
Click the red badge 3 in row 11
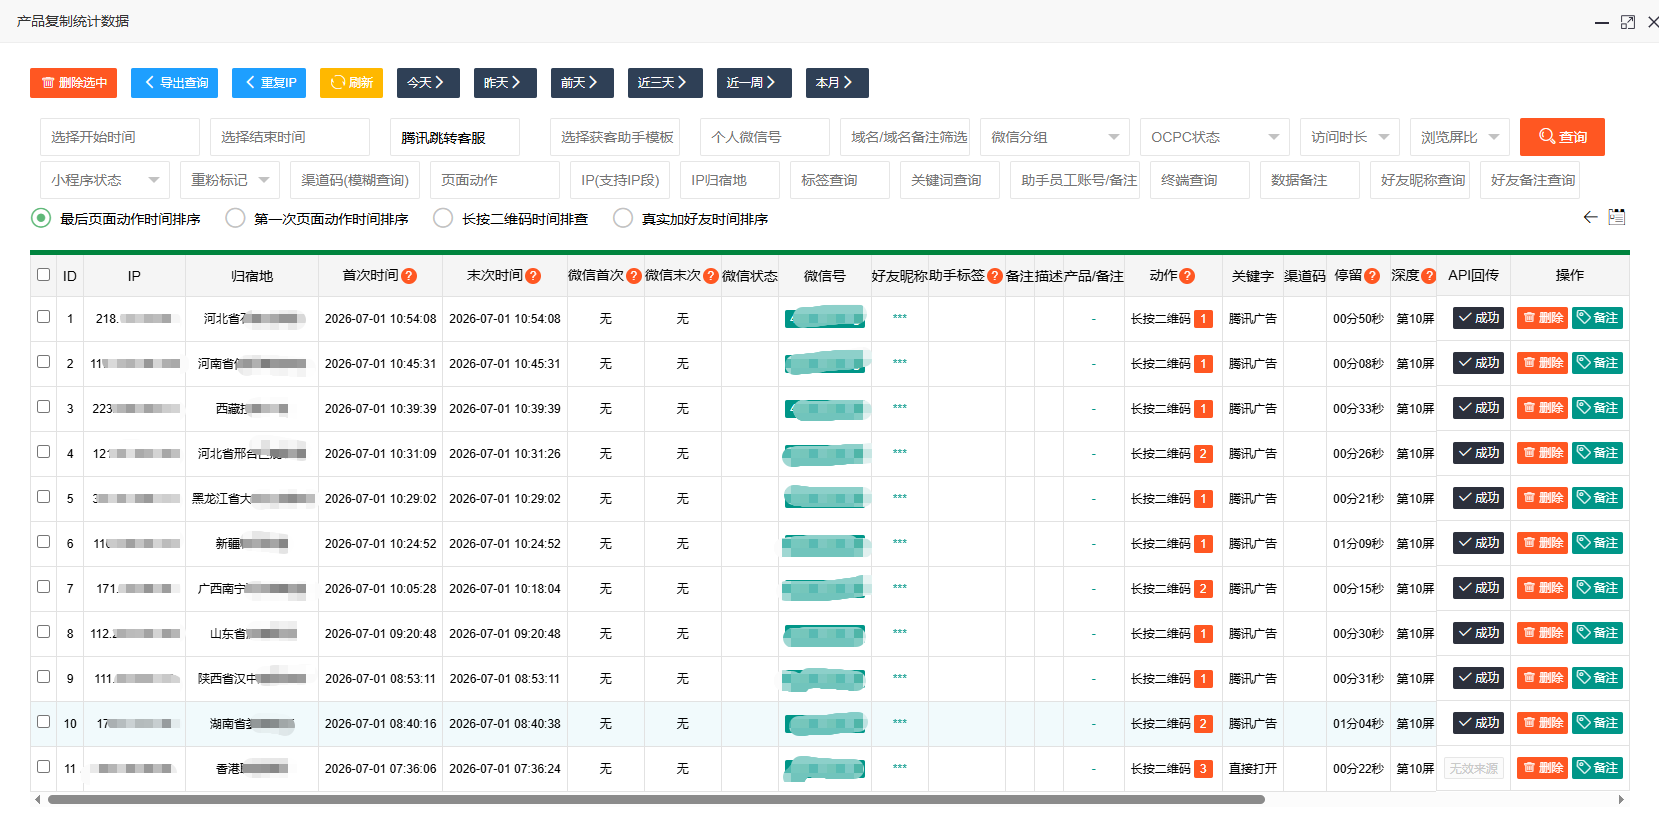[1203, 769]
